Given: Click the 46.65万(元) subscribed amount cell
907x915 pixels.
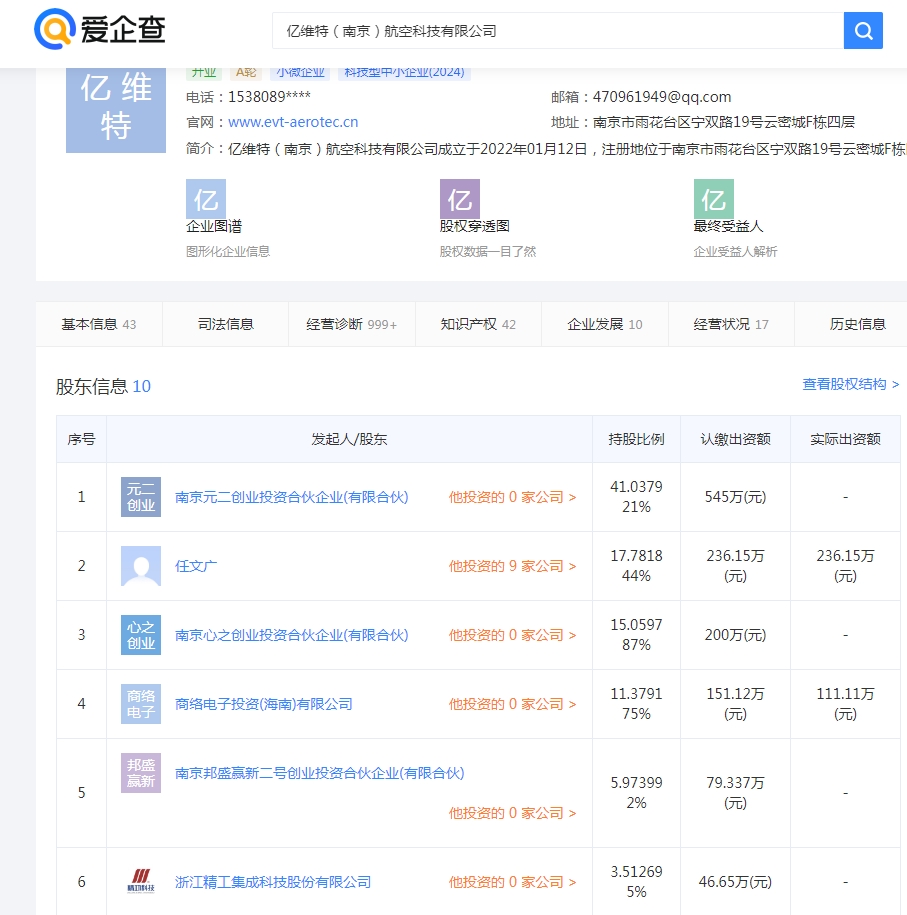Looking at the screenshot, I should pyautogui.click(x=735, y=881).
